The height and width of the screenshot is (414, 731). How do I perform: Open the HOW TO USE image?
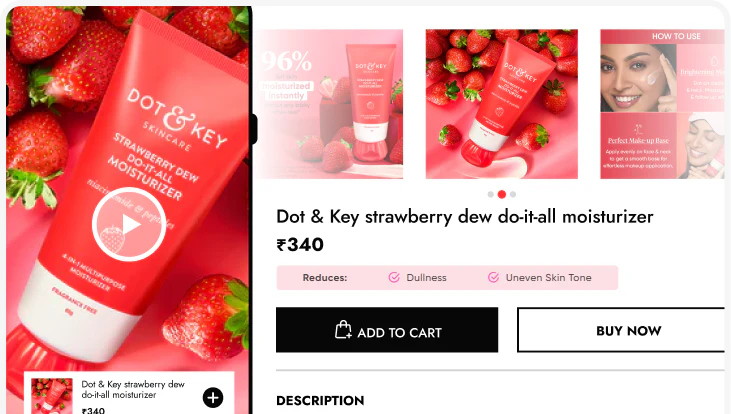pos(662,104)
